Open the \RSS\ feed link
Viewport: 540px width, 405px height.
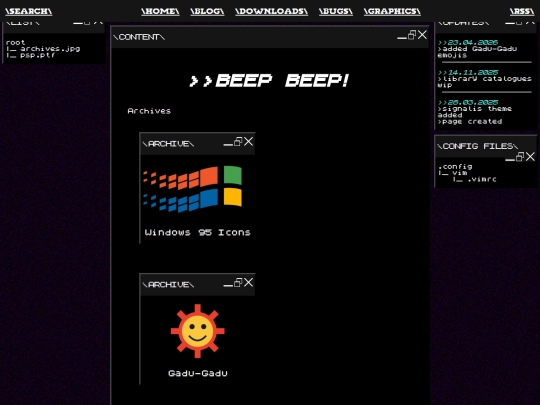pos(522,11)
